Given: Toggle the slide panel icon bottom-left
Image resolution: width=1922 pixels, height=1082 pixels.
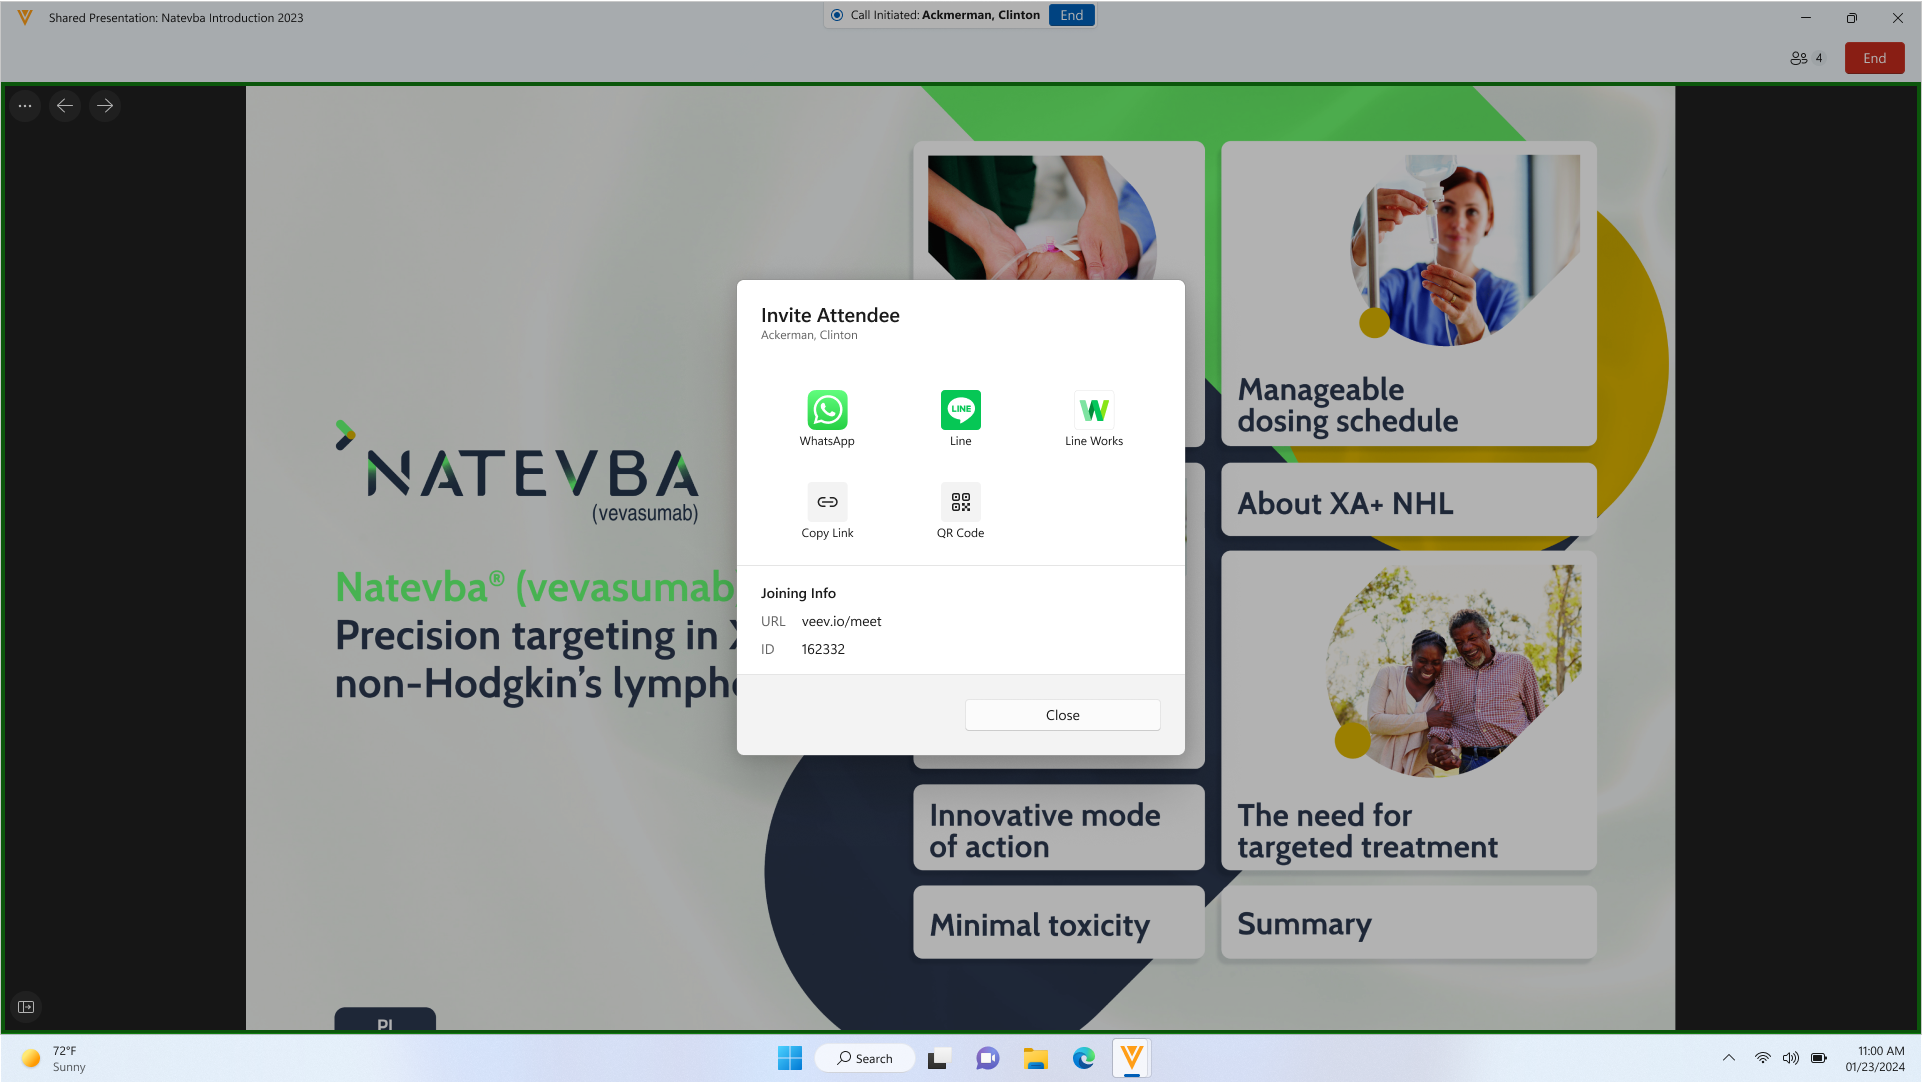Looking at the screenshot, I should coord(26,1007).
